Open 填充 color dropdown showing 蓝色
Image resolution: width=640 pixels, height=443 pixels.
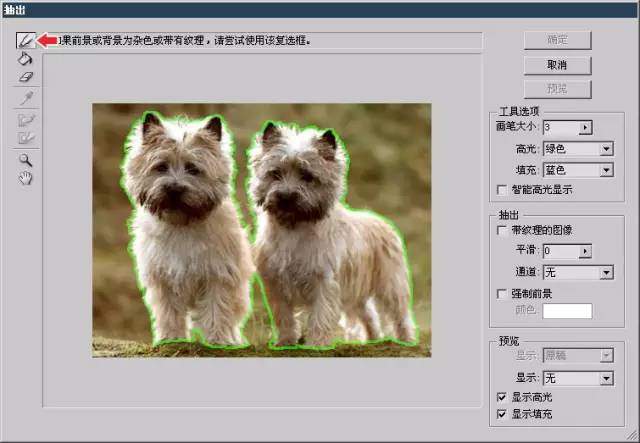pos(578,170)
